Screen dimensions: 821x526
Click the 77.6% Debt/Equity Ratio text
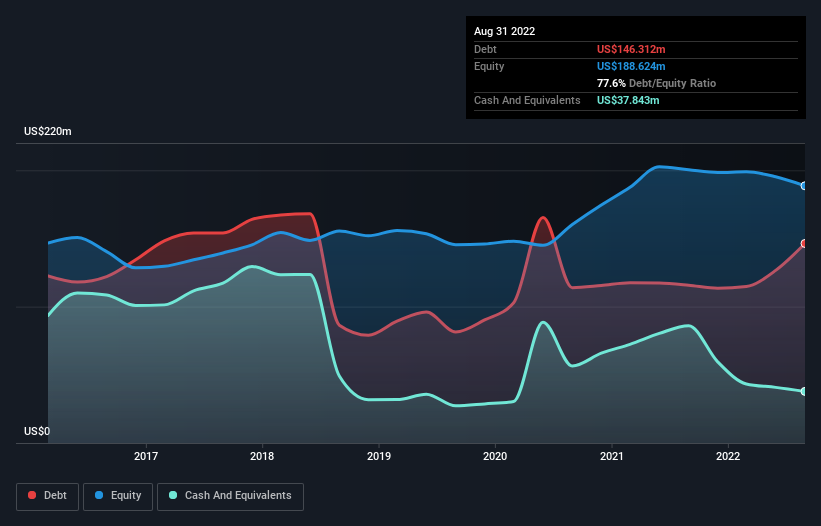656,83
